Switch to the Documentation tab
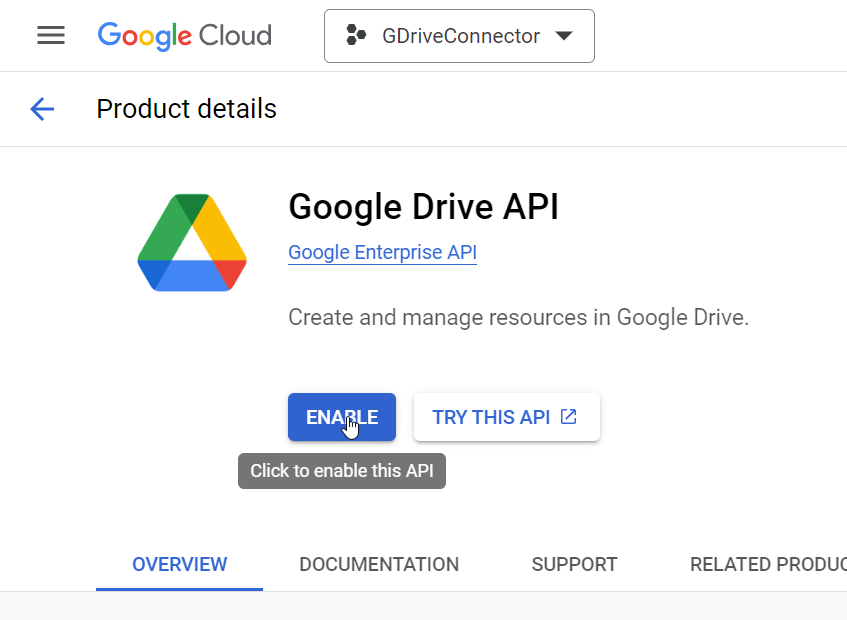 coord(379,564)
